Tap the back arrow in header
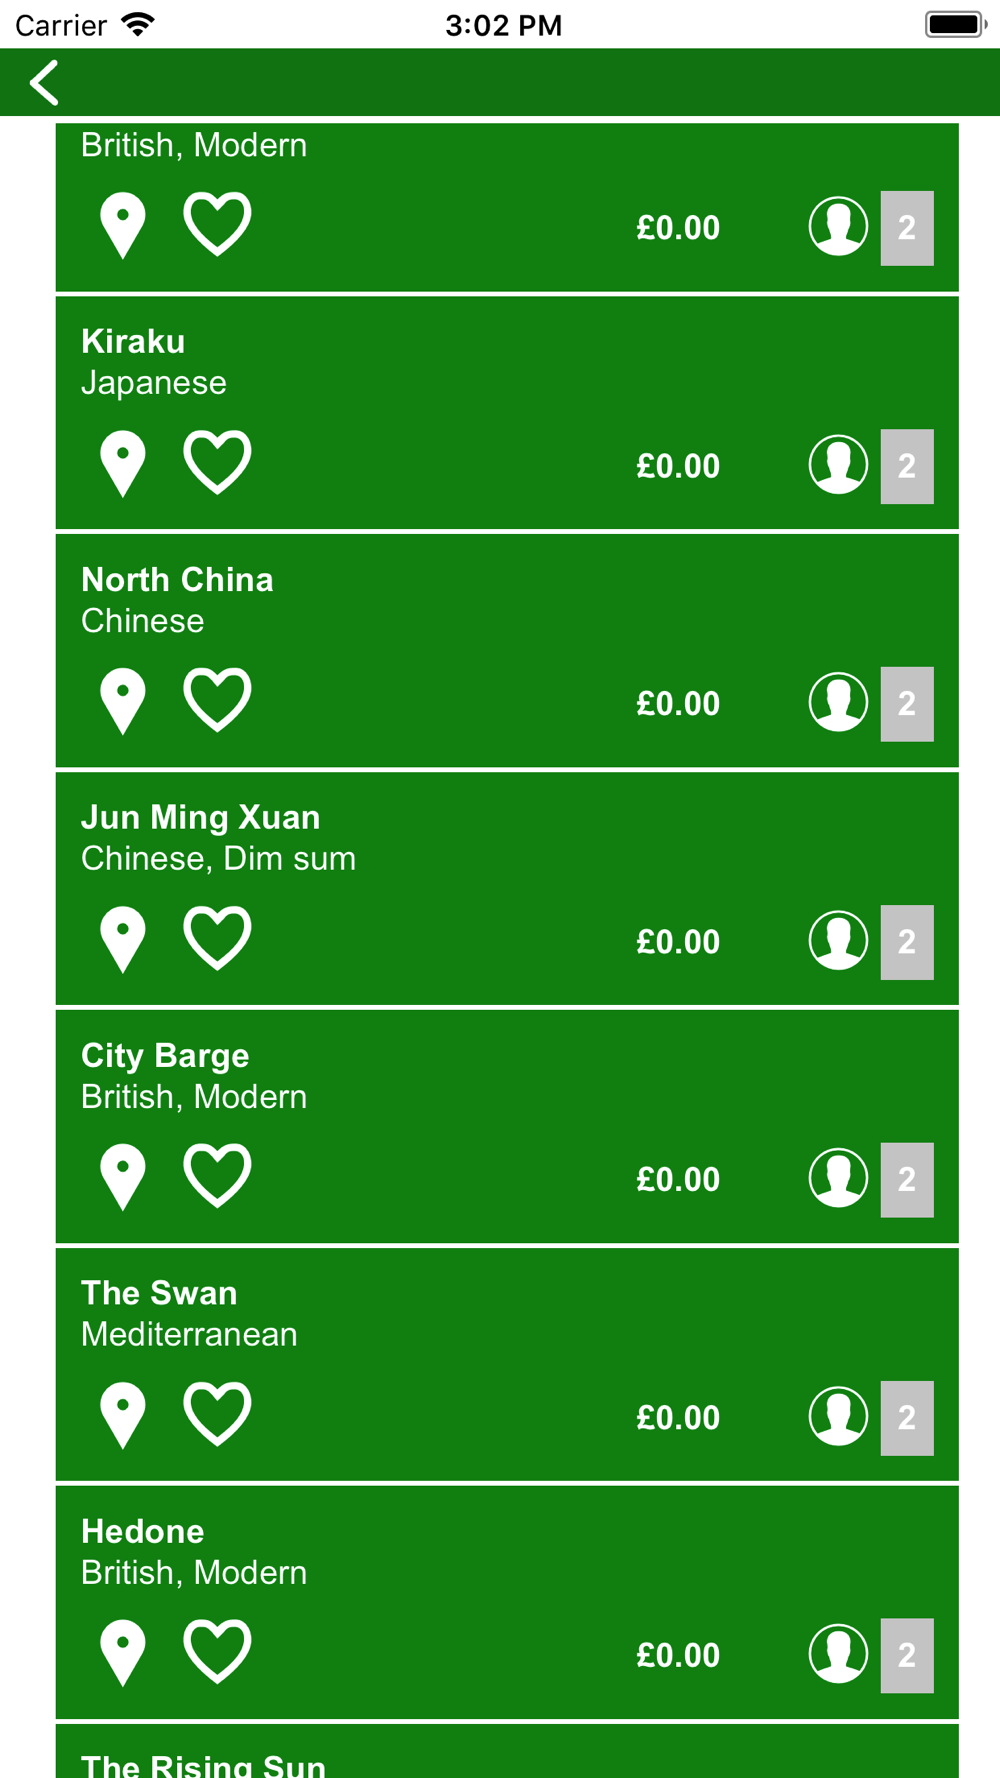The height and width of the screenshot is (1778, 1000). pos(45,82)
